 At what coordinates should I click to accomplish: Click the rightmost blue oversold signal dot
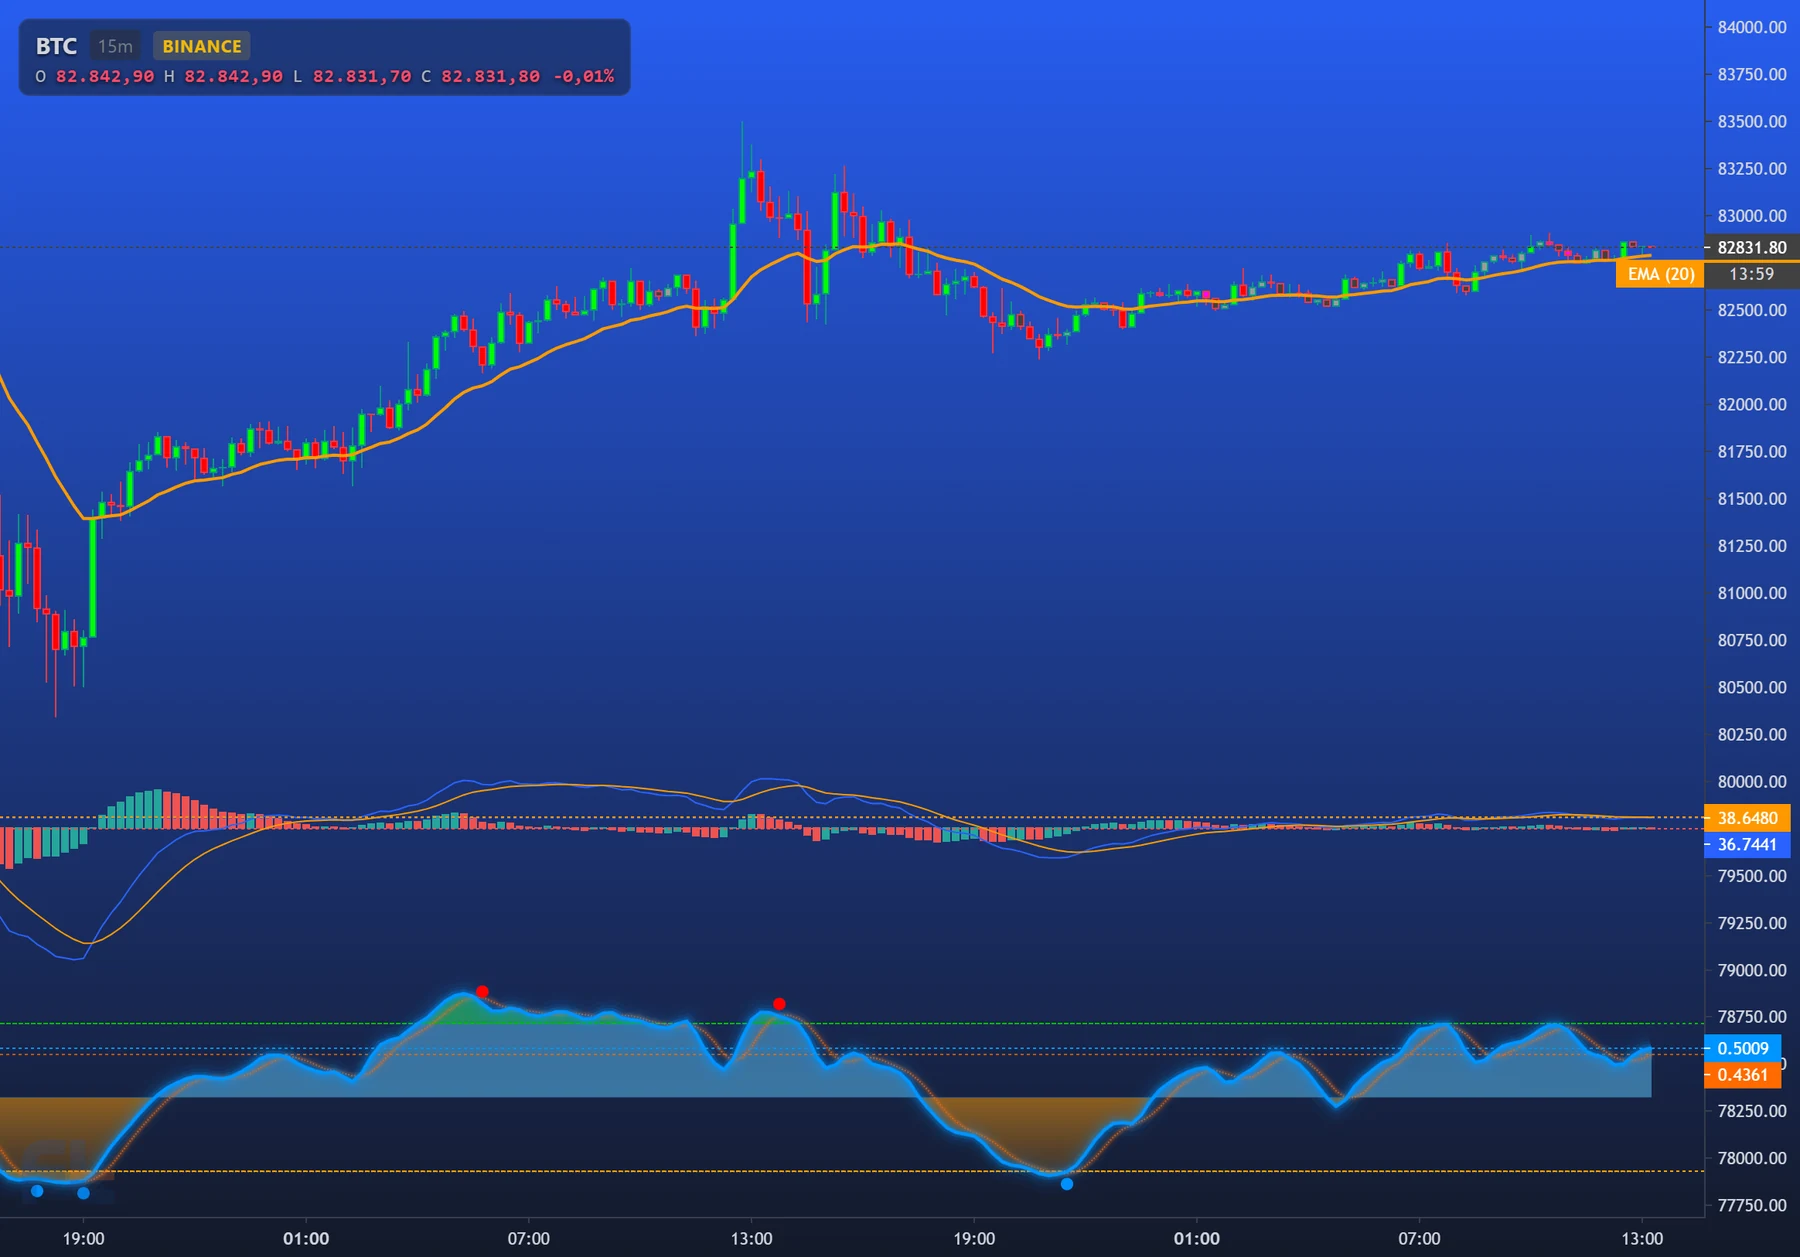click(1067, 1184)
